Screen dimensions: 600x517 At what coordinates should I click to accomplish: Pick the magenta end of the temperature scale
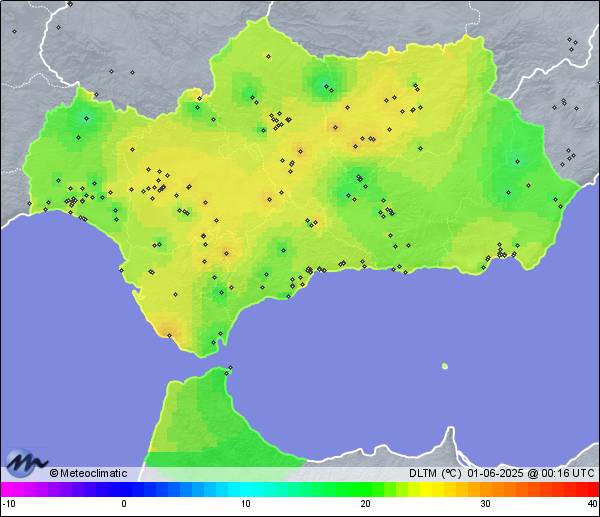(x=8, y=489)
